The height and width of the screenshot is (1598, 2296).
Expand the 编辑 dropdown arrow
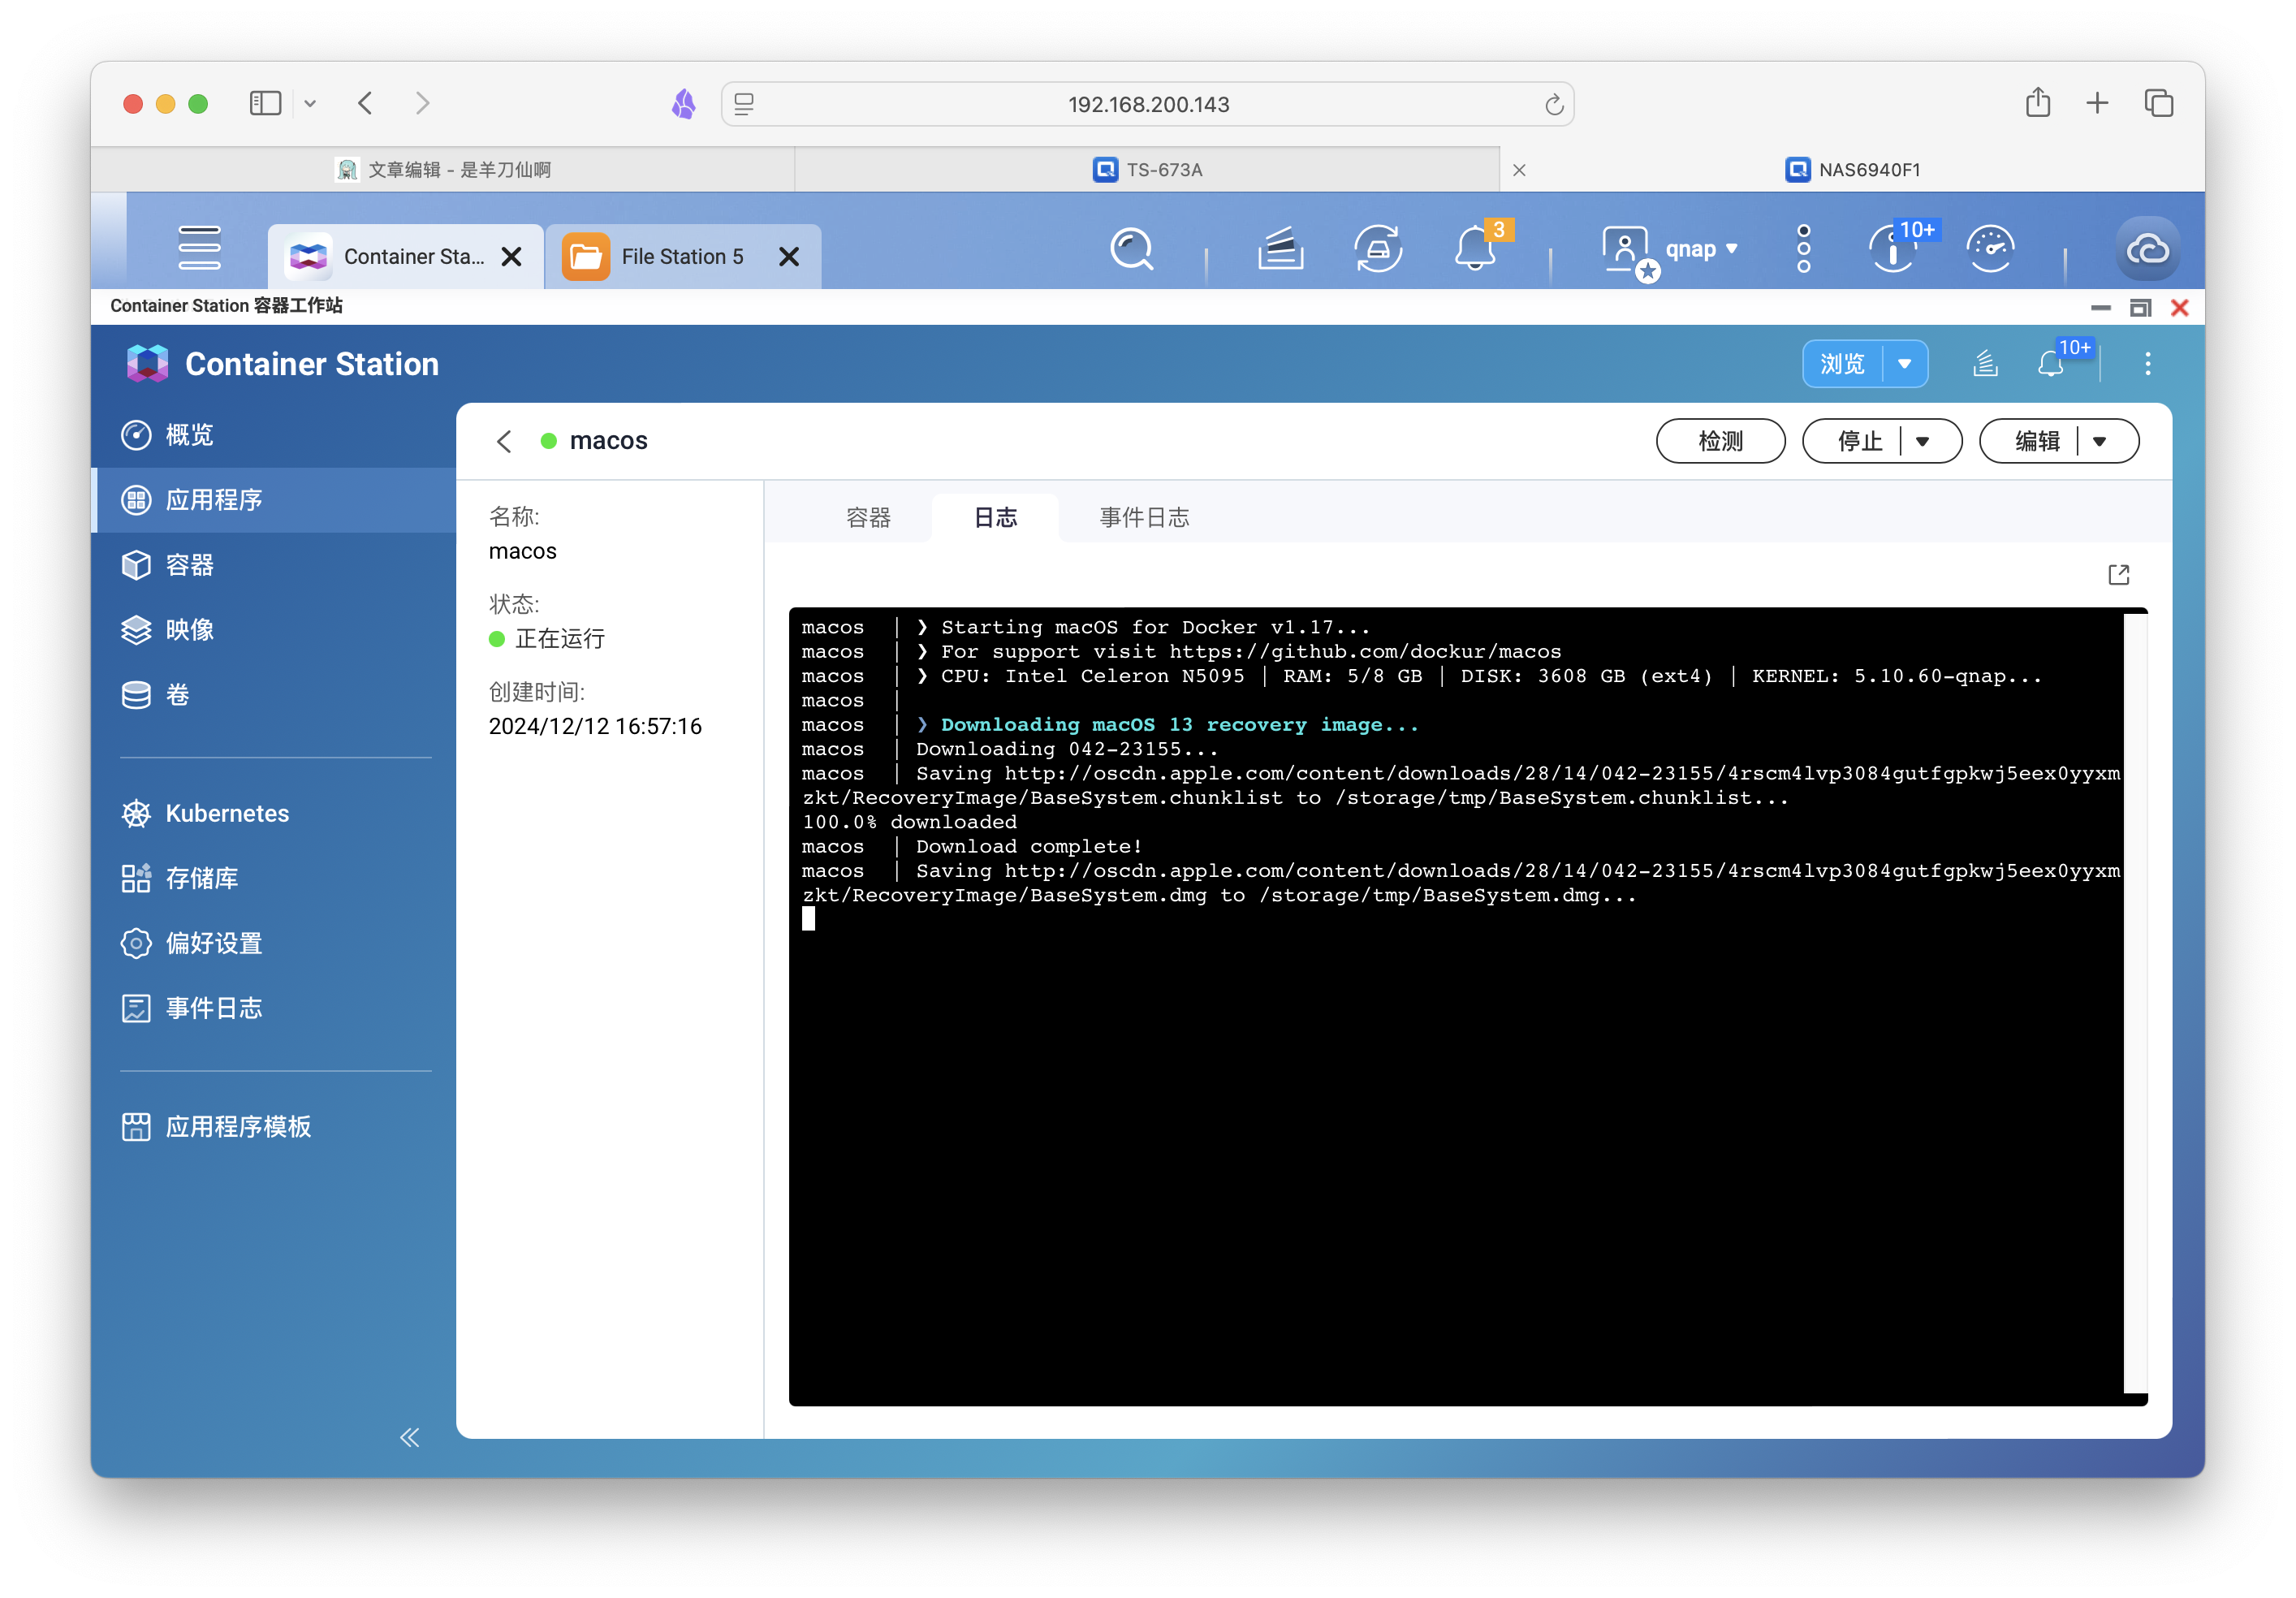[x=2099, y=441]
